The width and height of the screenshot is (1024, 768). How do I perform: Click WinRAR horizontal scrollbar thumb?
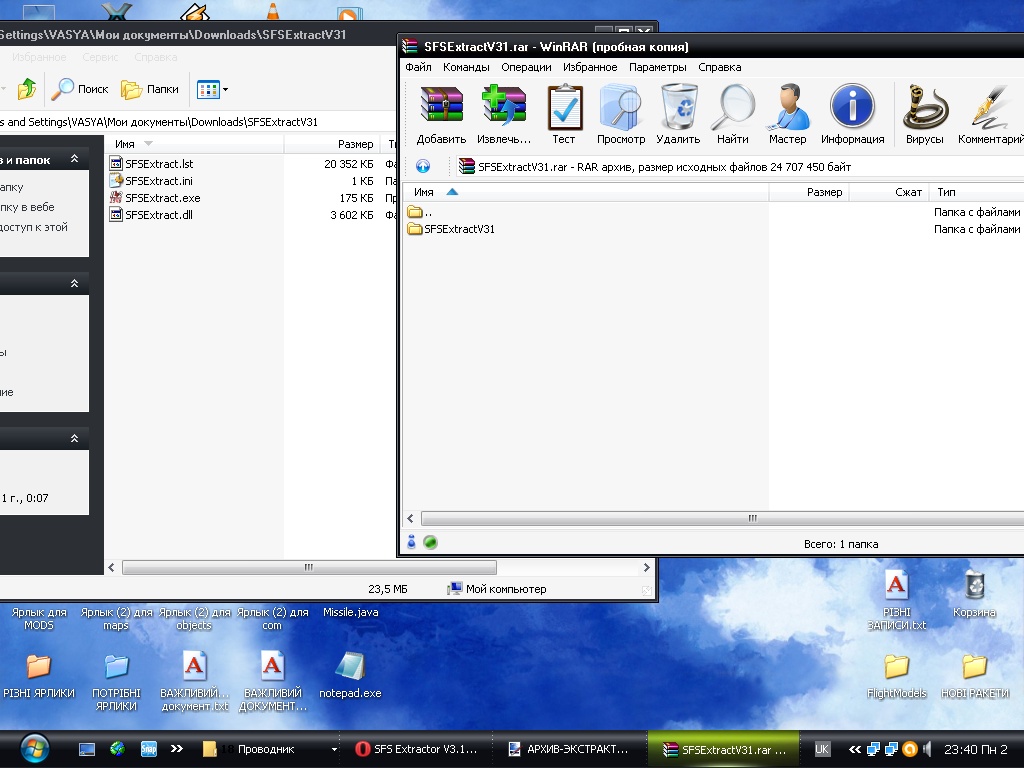coord(722,519)
